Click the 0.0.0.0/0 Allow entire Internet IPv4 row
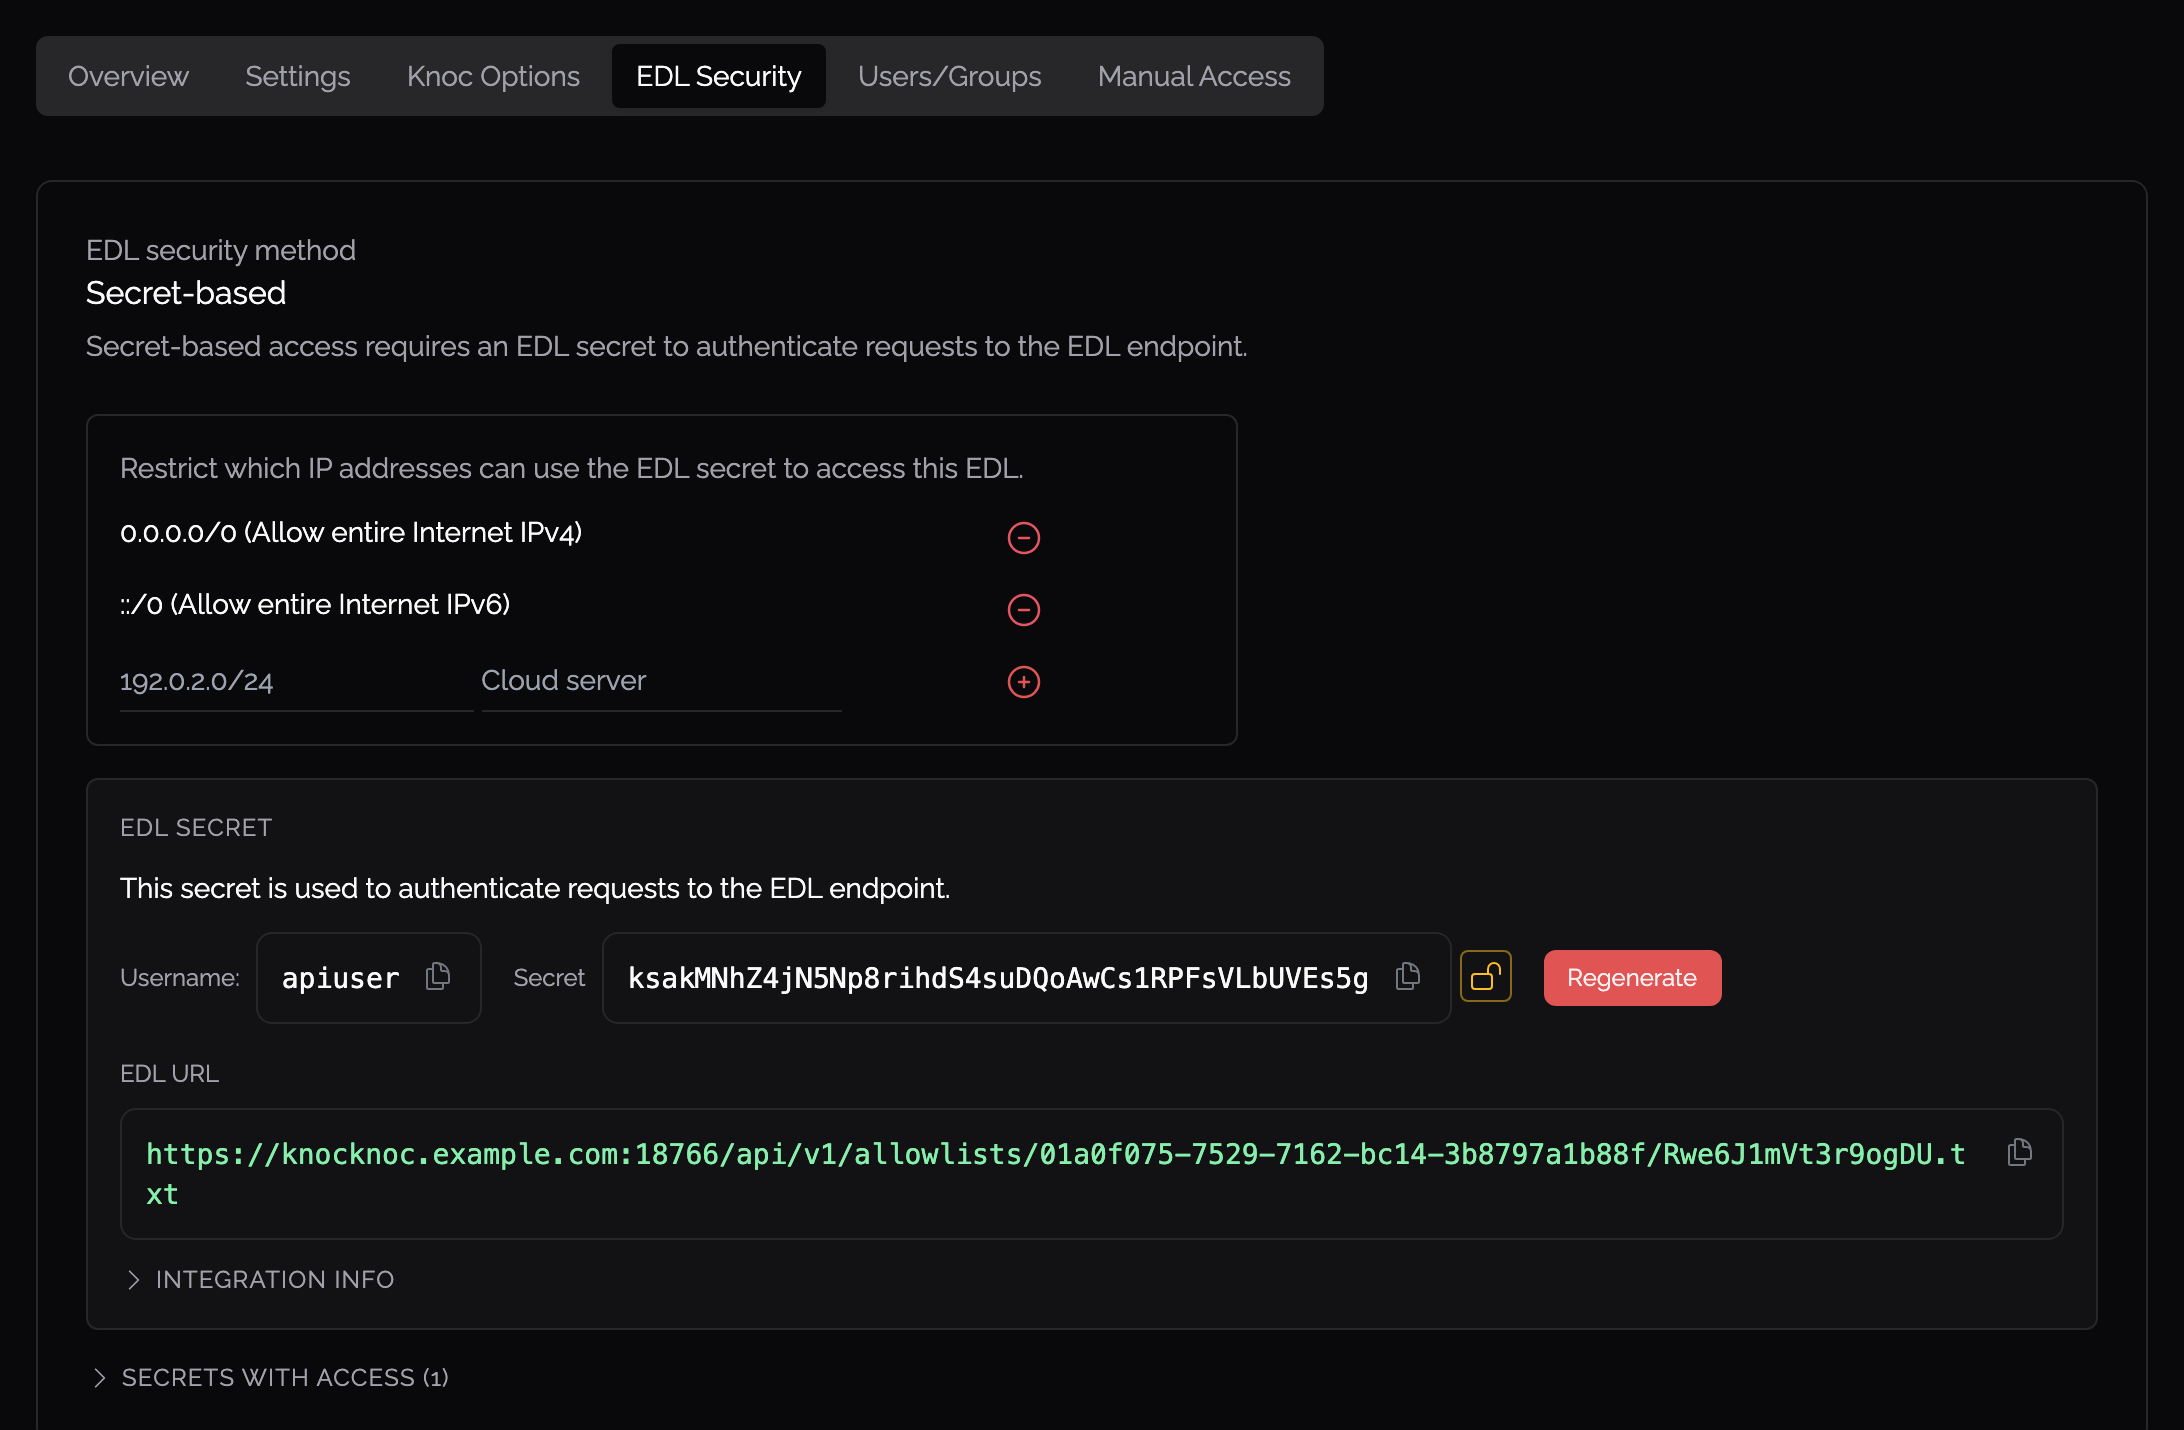Viewport: 2184px width, 1430px height. click(351, 533)
